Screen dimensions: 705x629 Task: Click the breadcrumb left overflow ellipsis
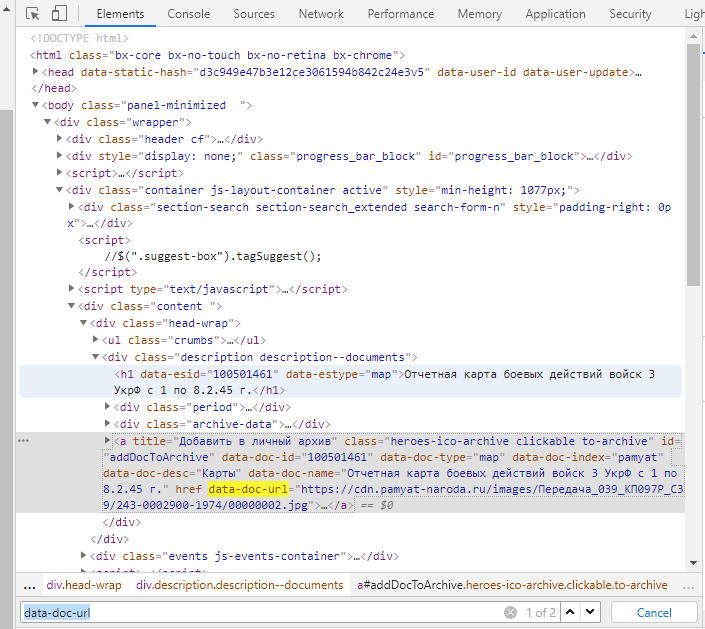29,586
